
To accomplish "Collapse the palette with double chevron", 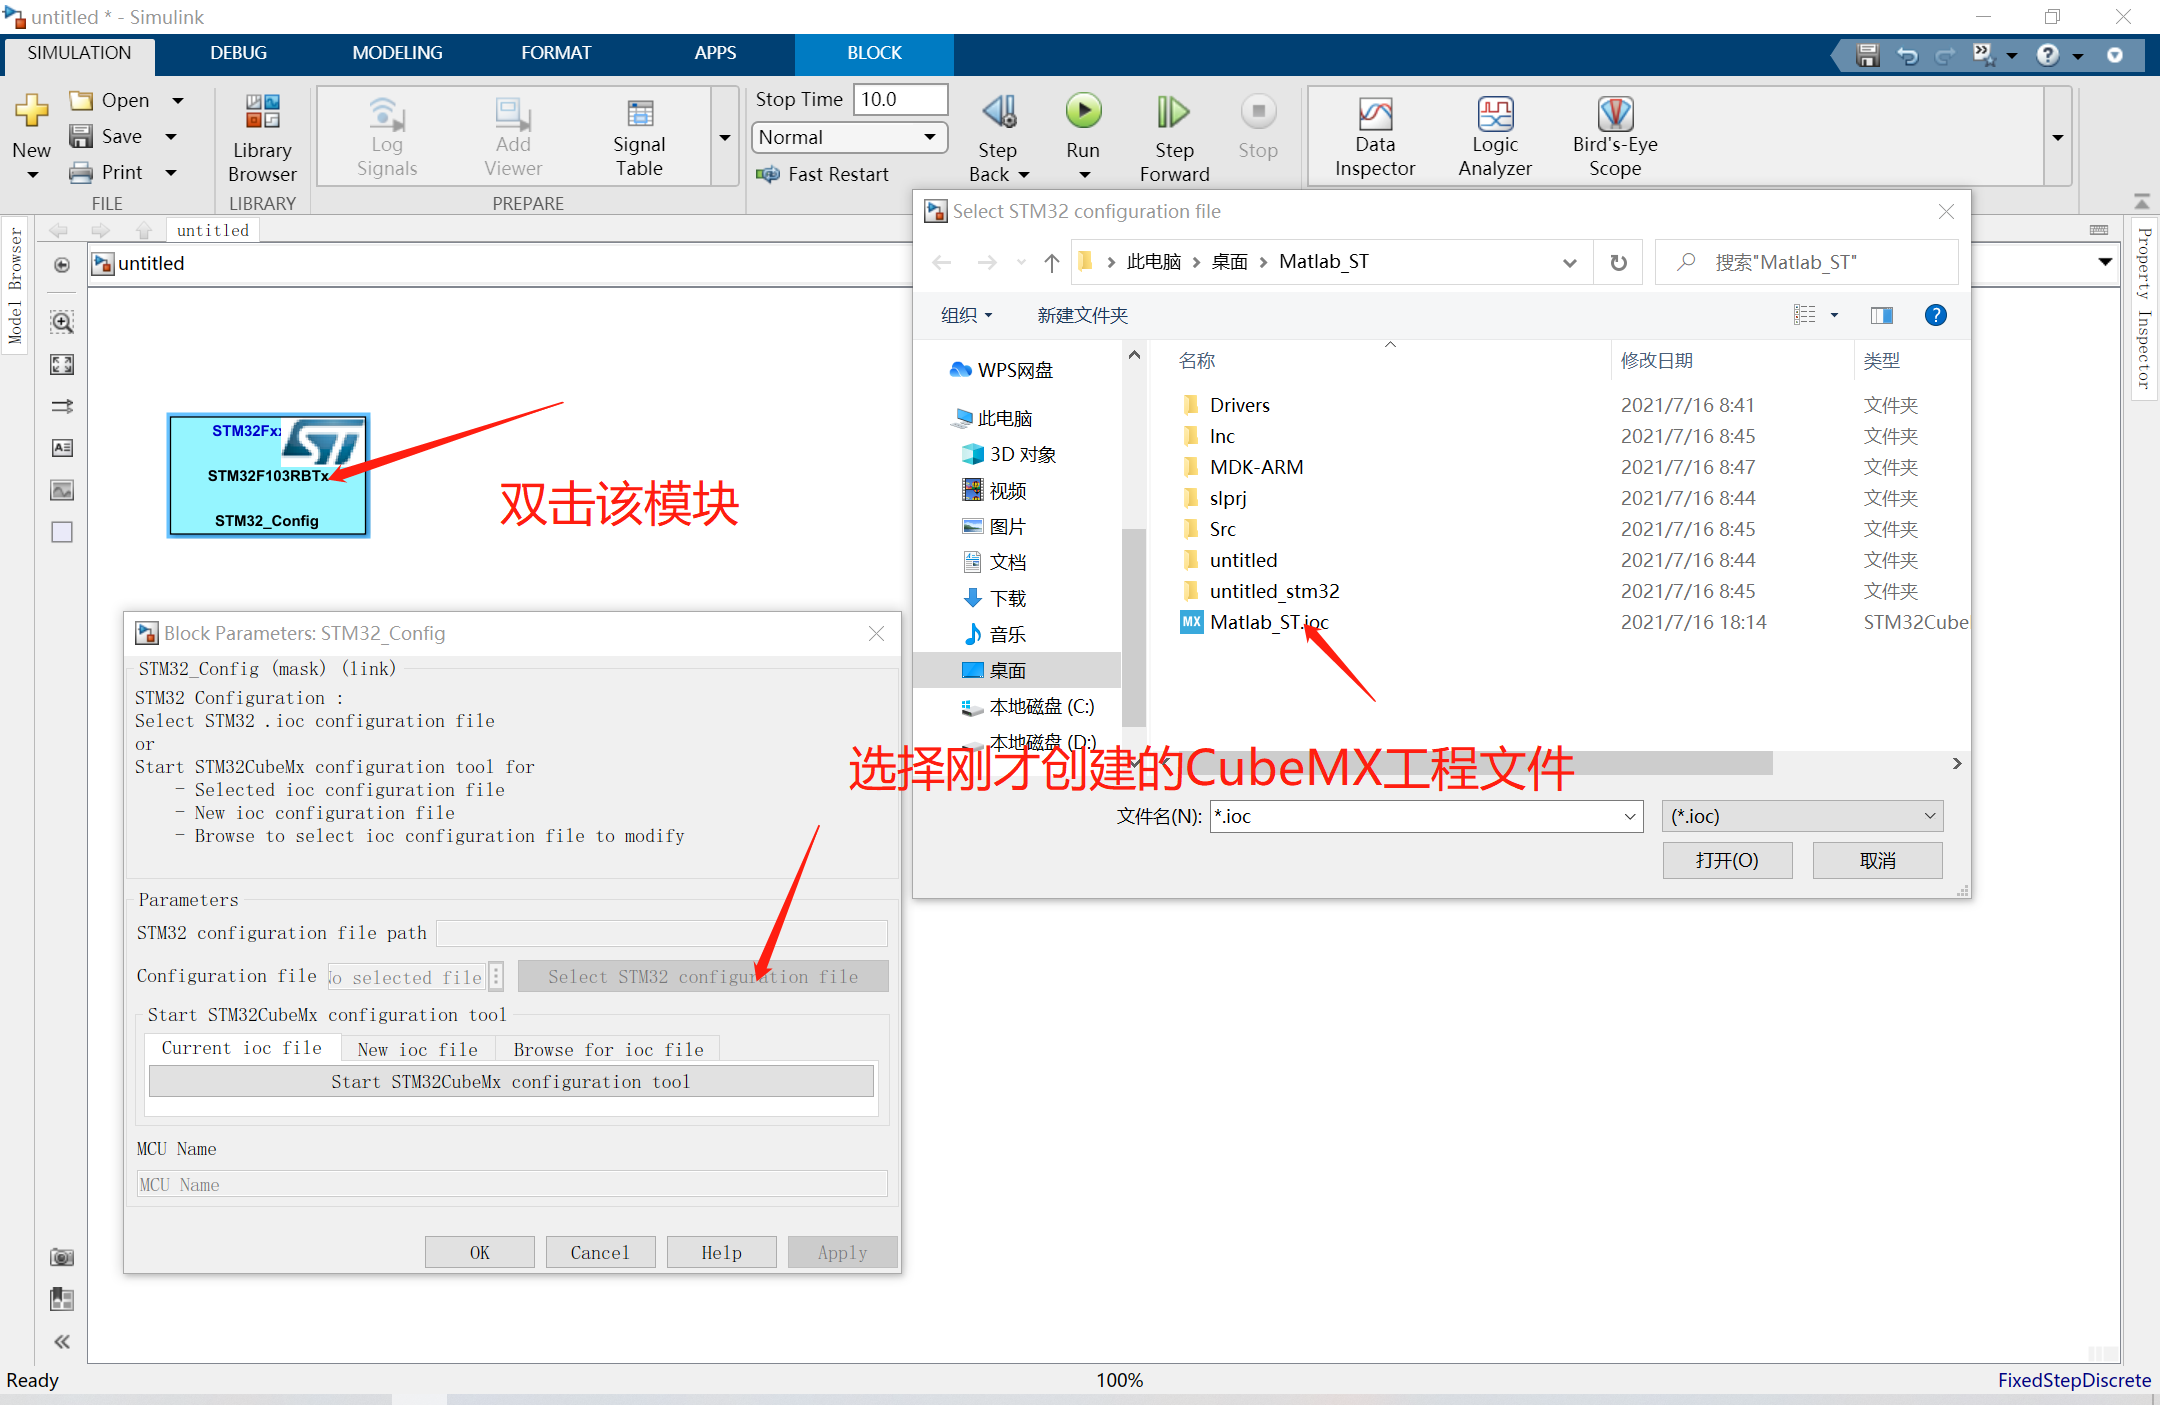I will [x=62, y=1342].
